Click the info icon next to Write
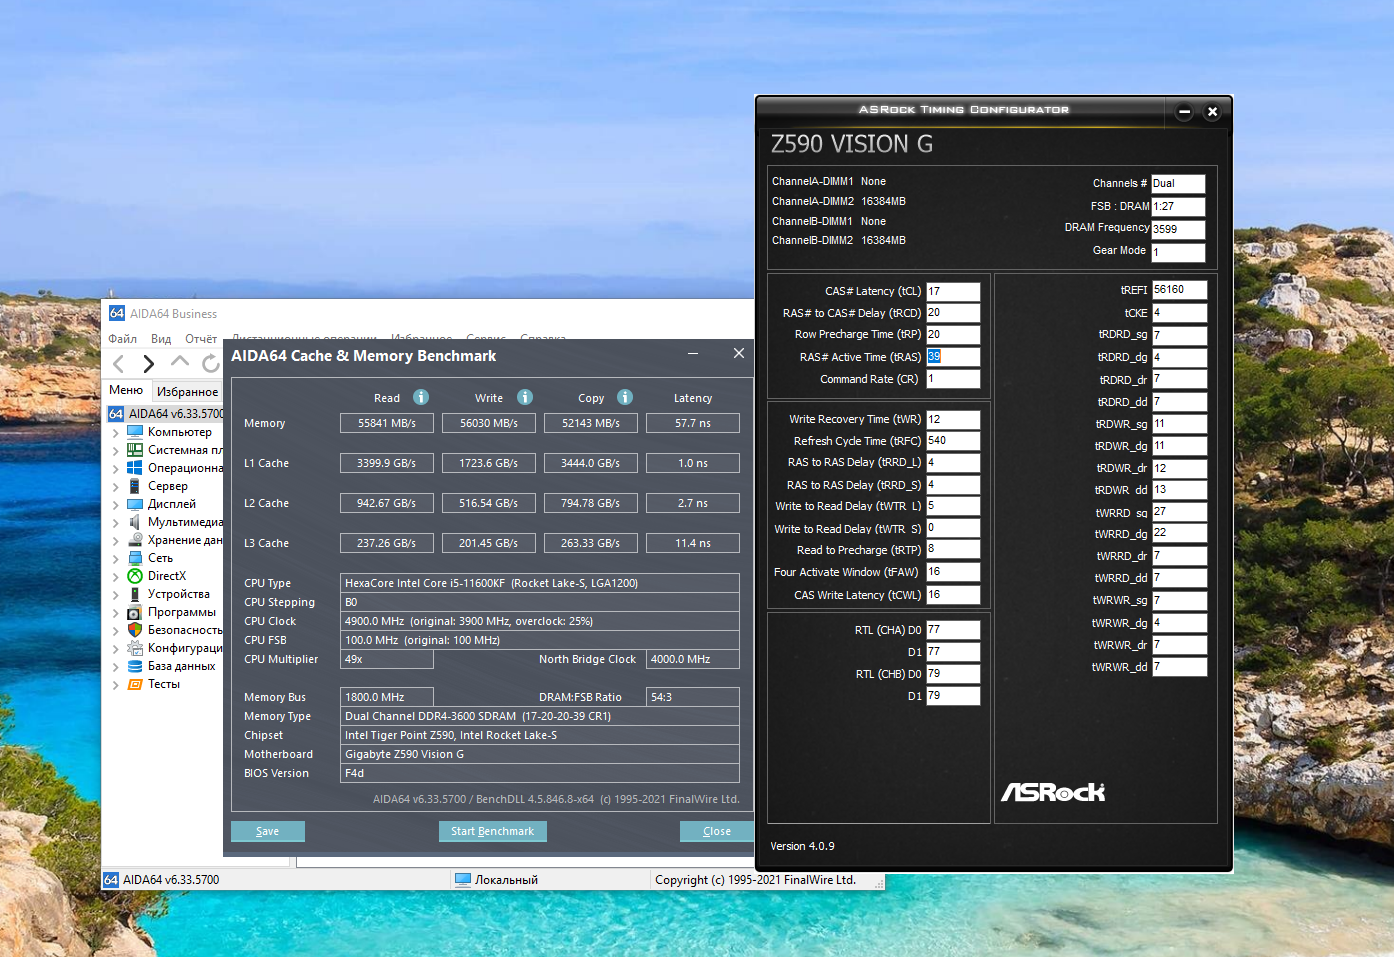Viewport: 1394px width, 957px height. coord(525,397)
